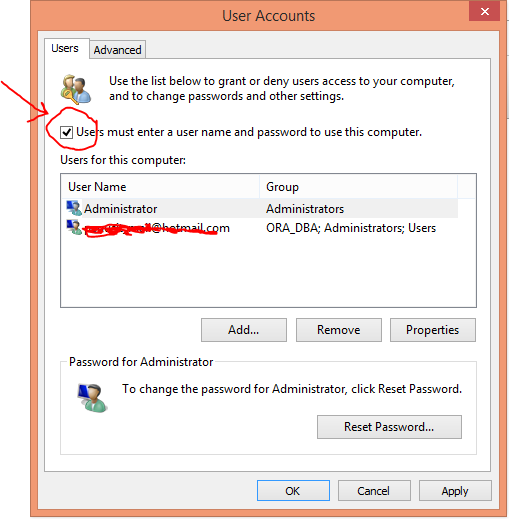Select the hotmail.com user account row
The width and height of the screenshot is (509, 519).
(260, 228)
